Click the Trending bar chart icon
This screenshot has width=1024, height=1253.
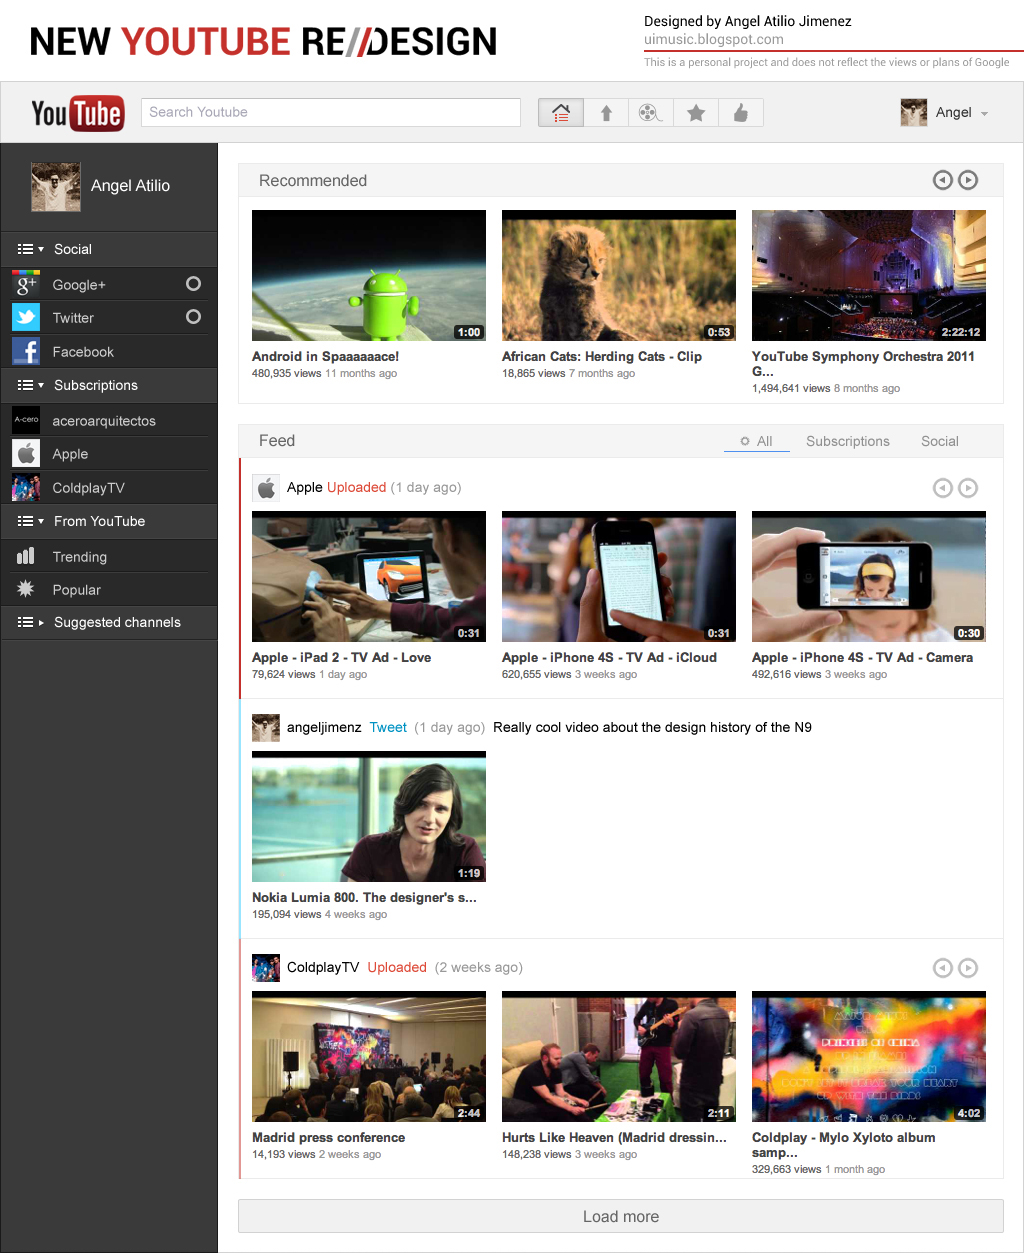pyautogui.click(x=26, y=556)
